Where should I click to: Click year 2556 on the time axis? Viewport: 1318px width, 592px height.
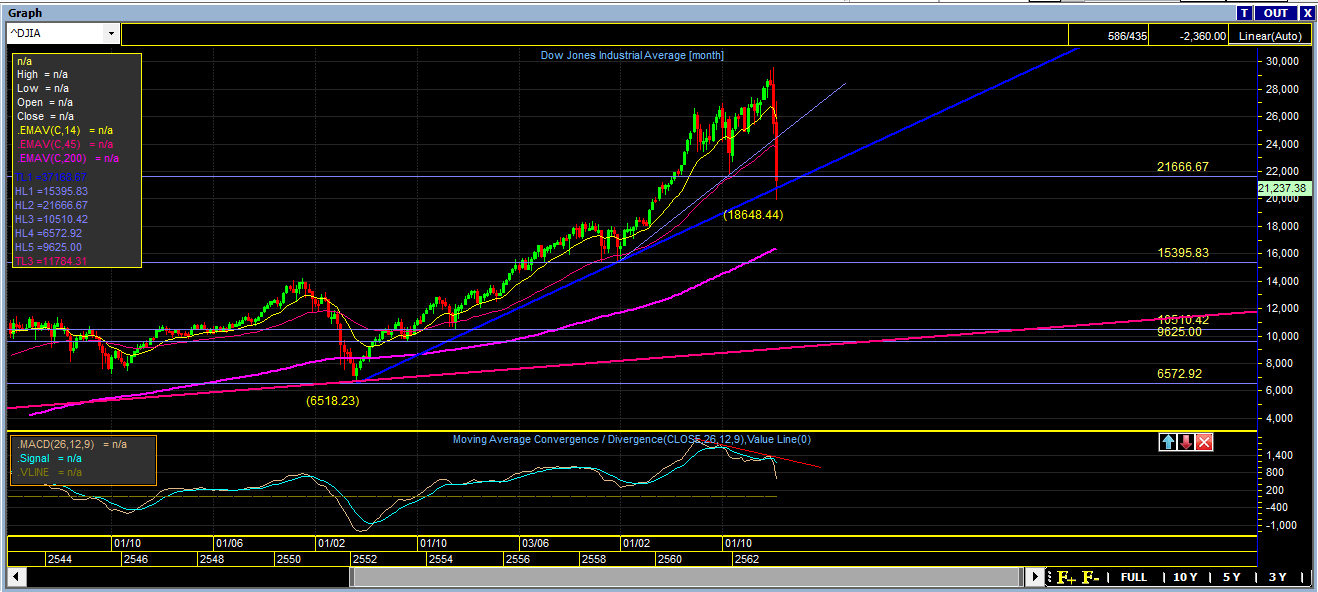pyautogui.click(x=518, y=559)
